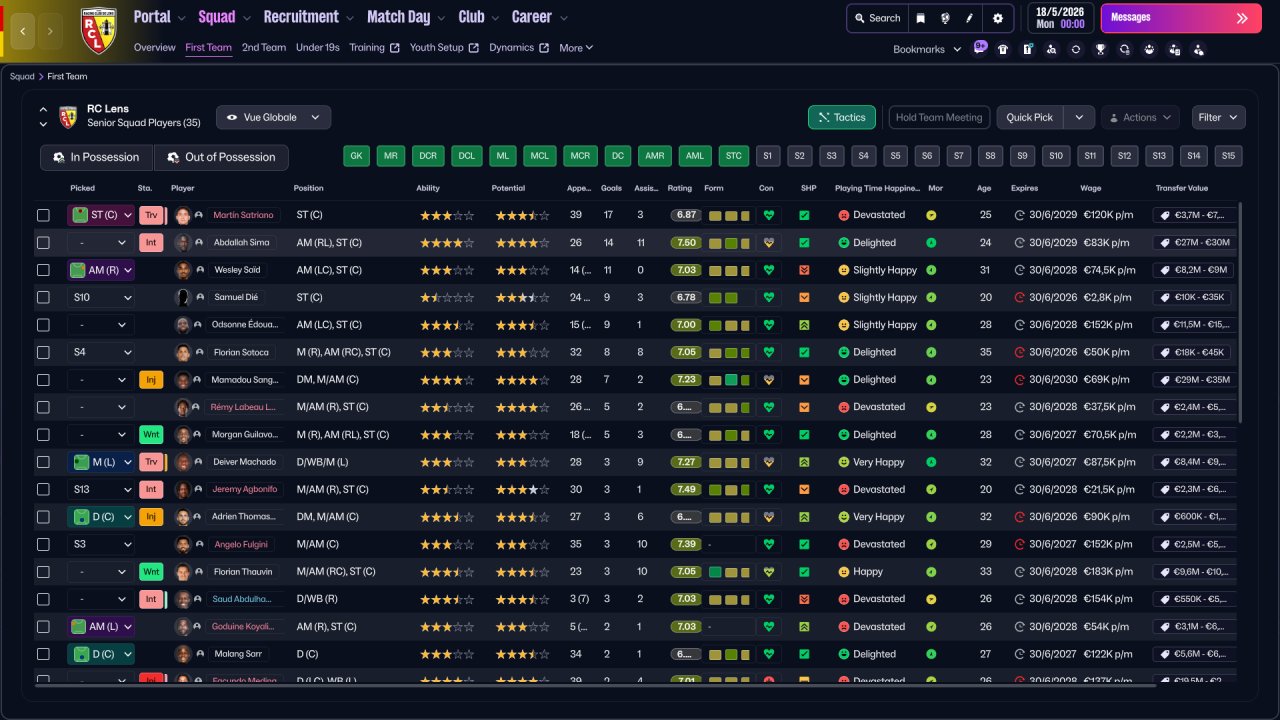The width and height of the screenshot is (1280, 720).
Task: Select the Out of Possession button
Action: pyautogui.click(x=221, y=157)
